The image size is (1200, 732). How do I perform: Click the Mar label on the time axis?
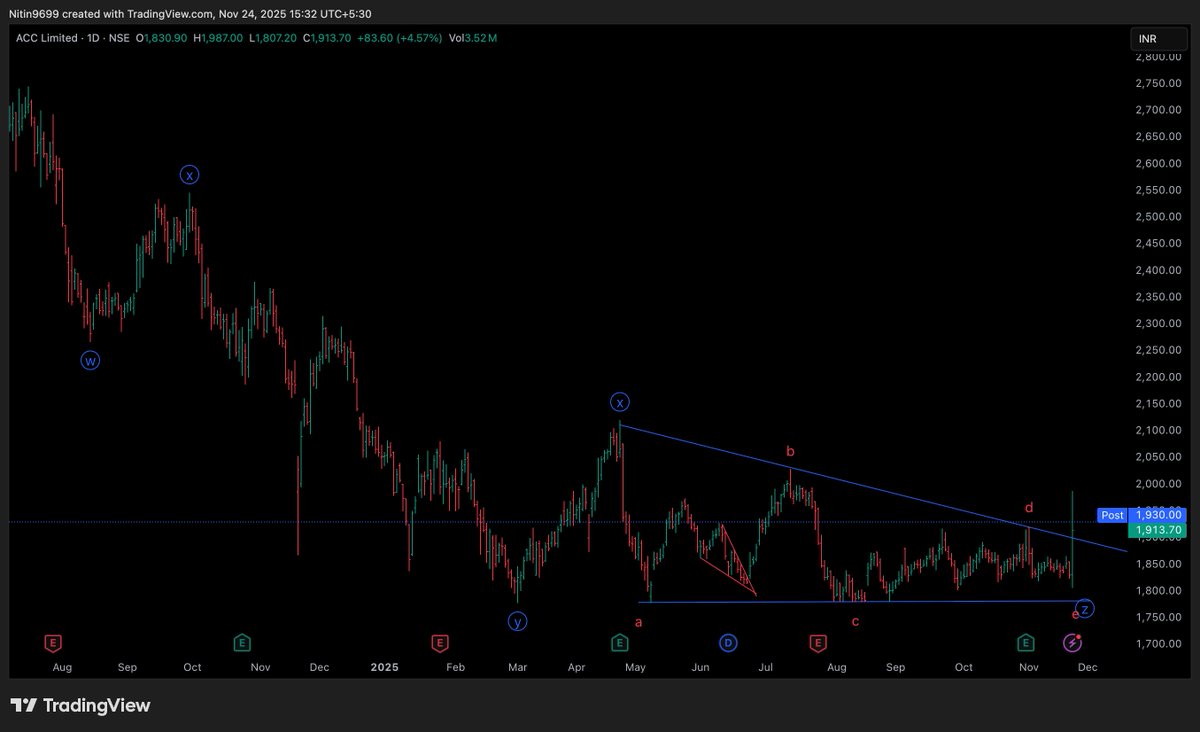point(517,666)
